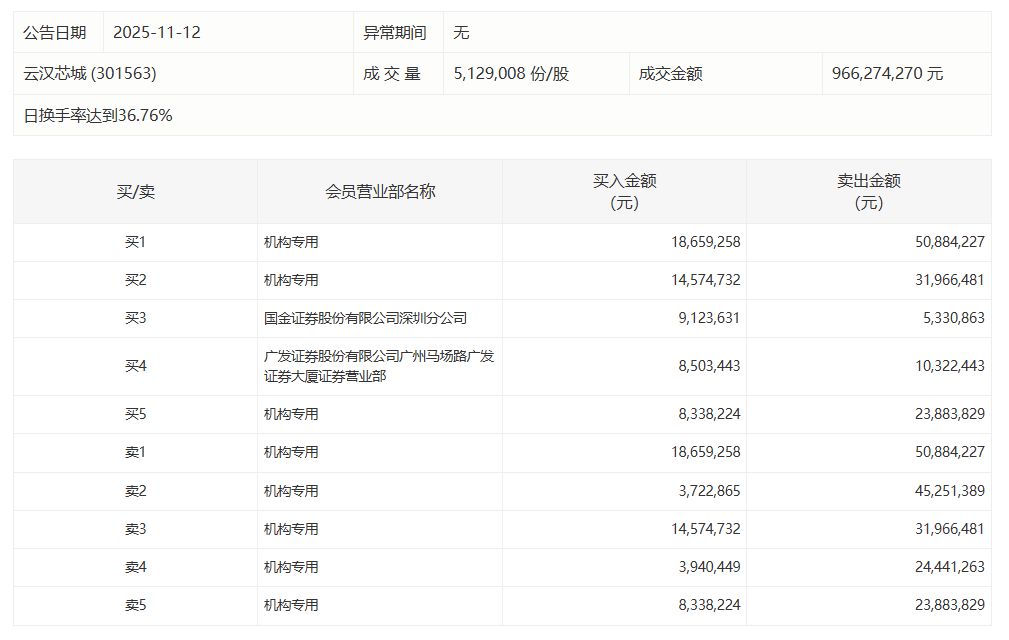Click the 买/卖 column header
Image resolution: width=1009 pixels, height=640 pixels.
135,192
